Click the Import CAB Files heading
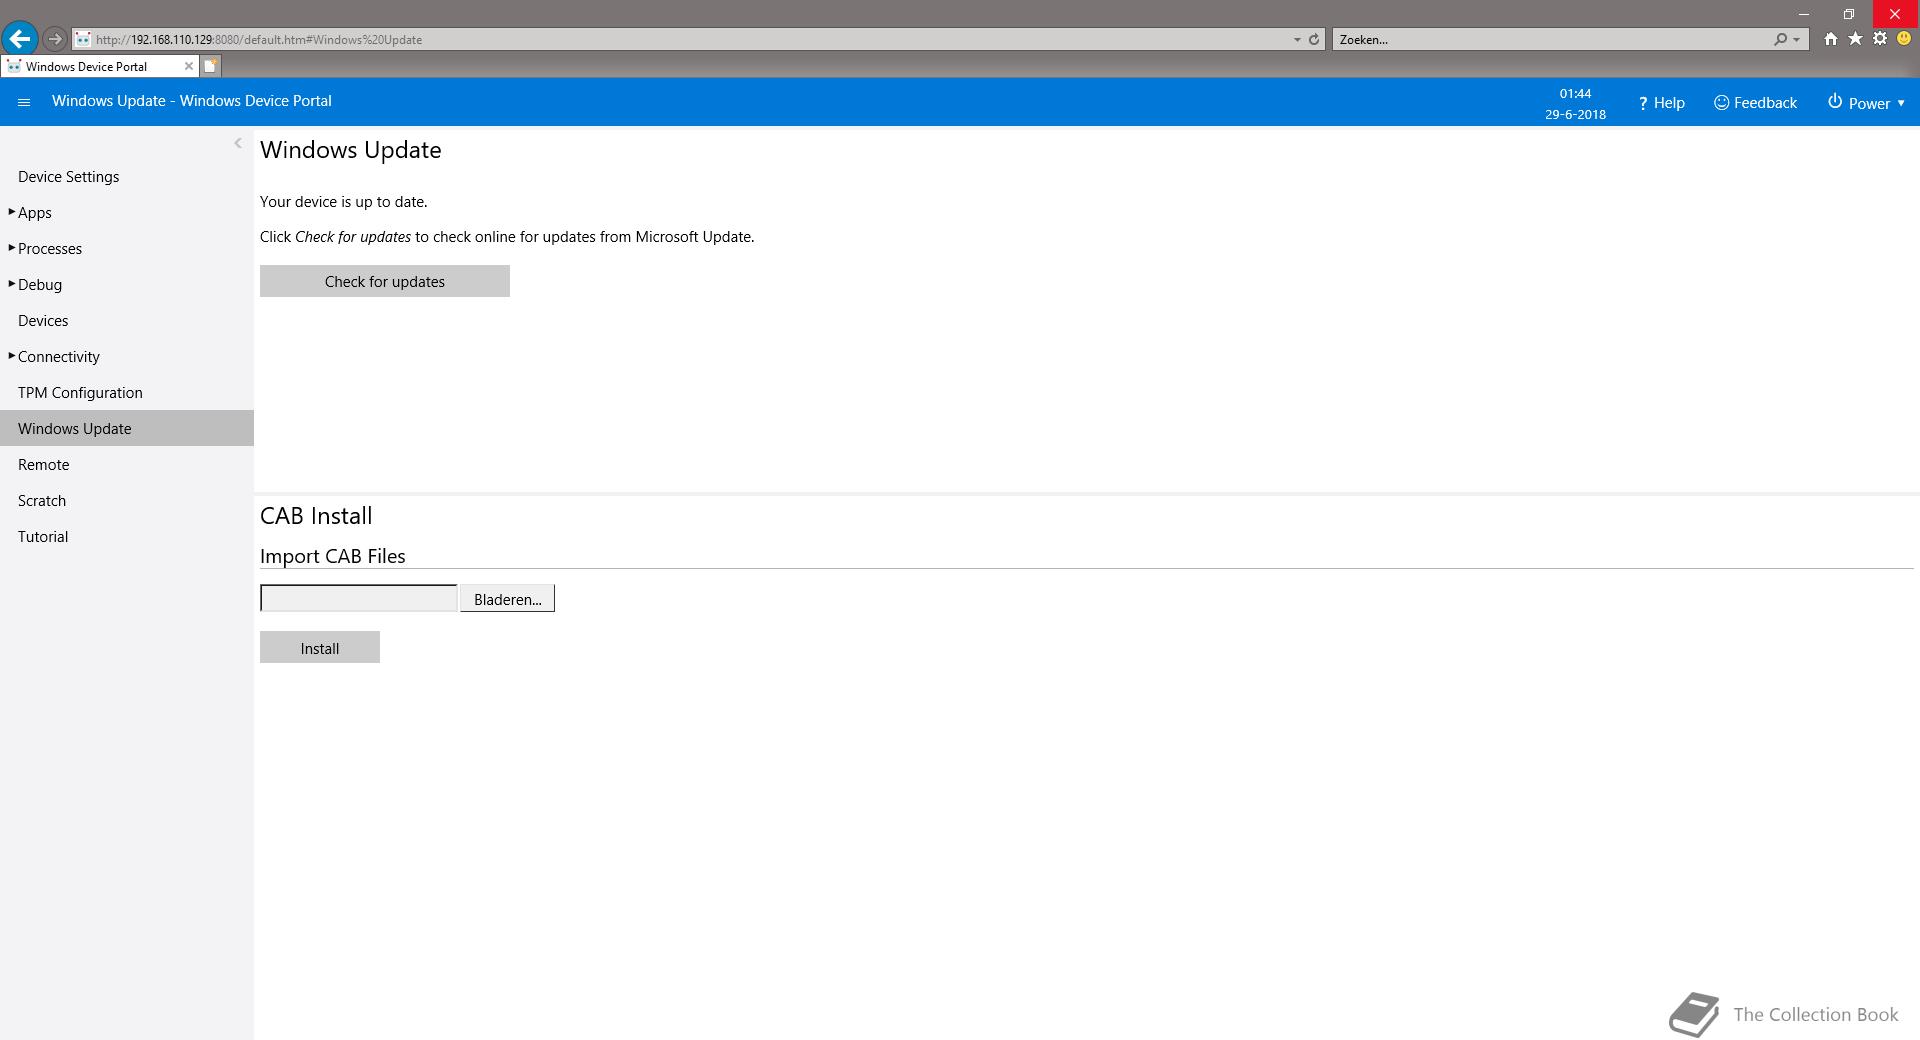Image resolution: width=1920 pixels, height=1040 pixels. 333,556
